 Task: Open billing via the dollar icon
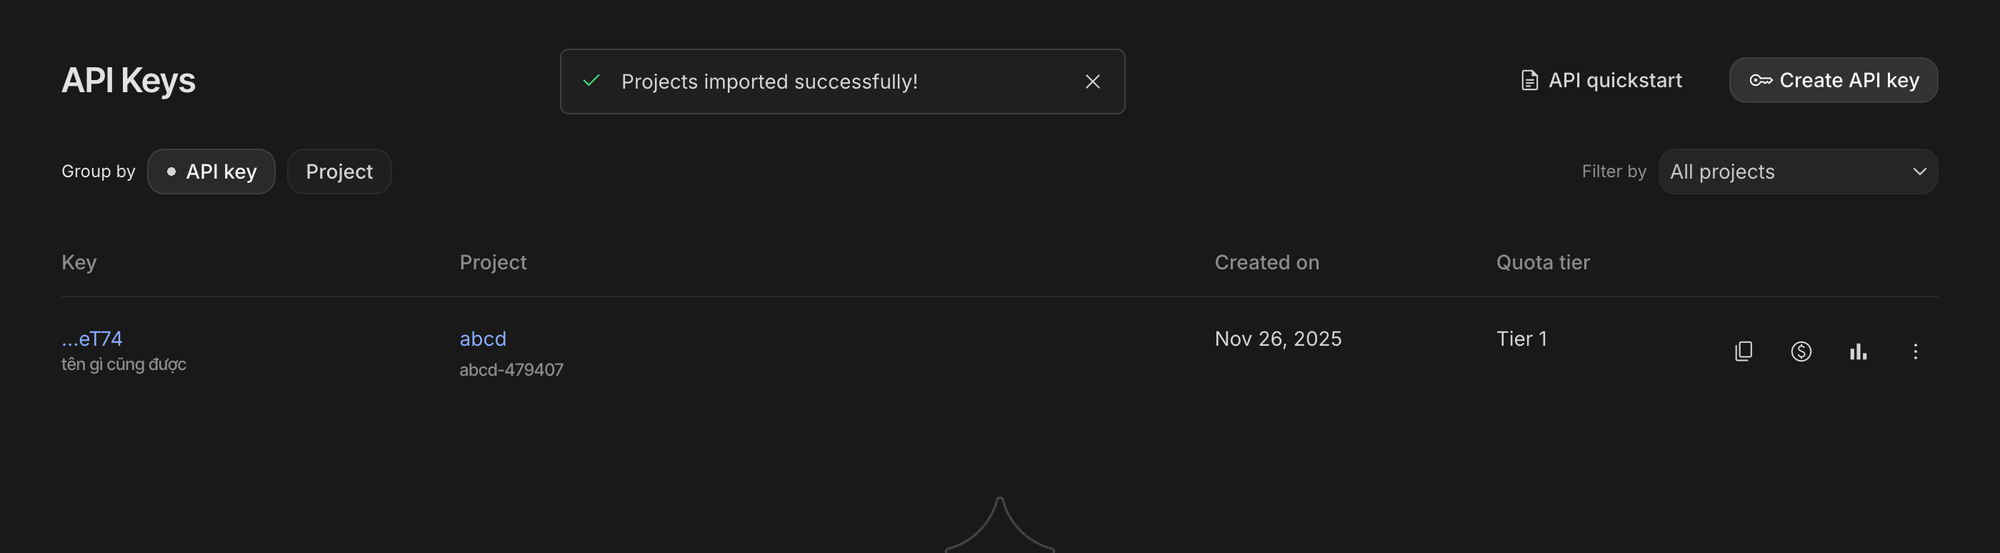tap(1801, 351)
